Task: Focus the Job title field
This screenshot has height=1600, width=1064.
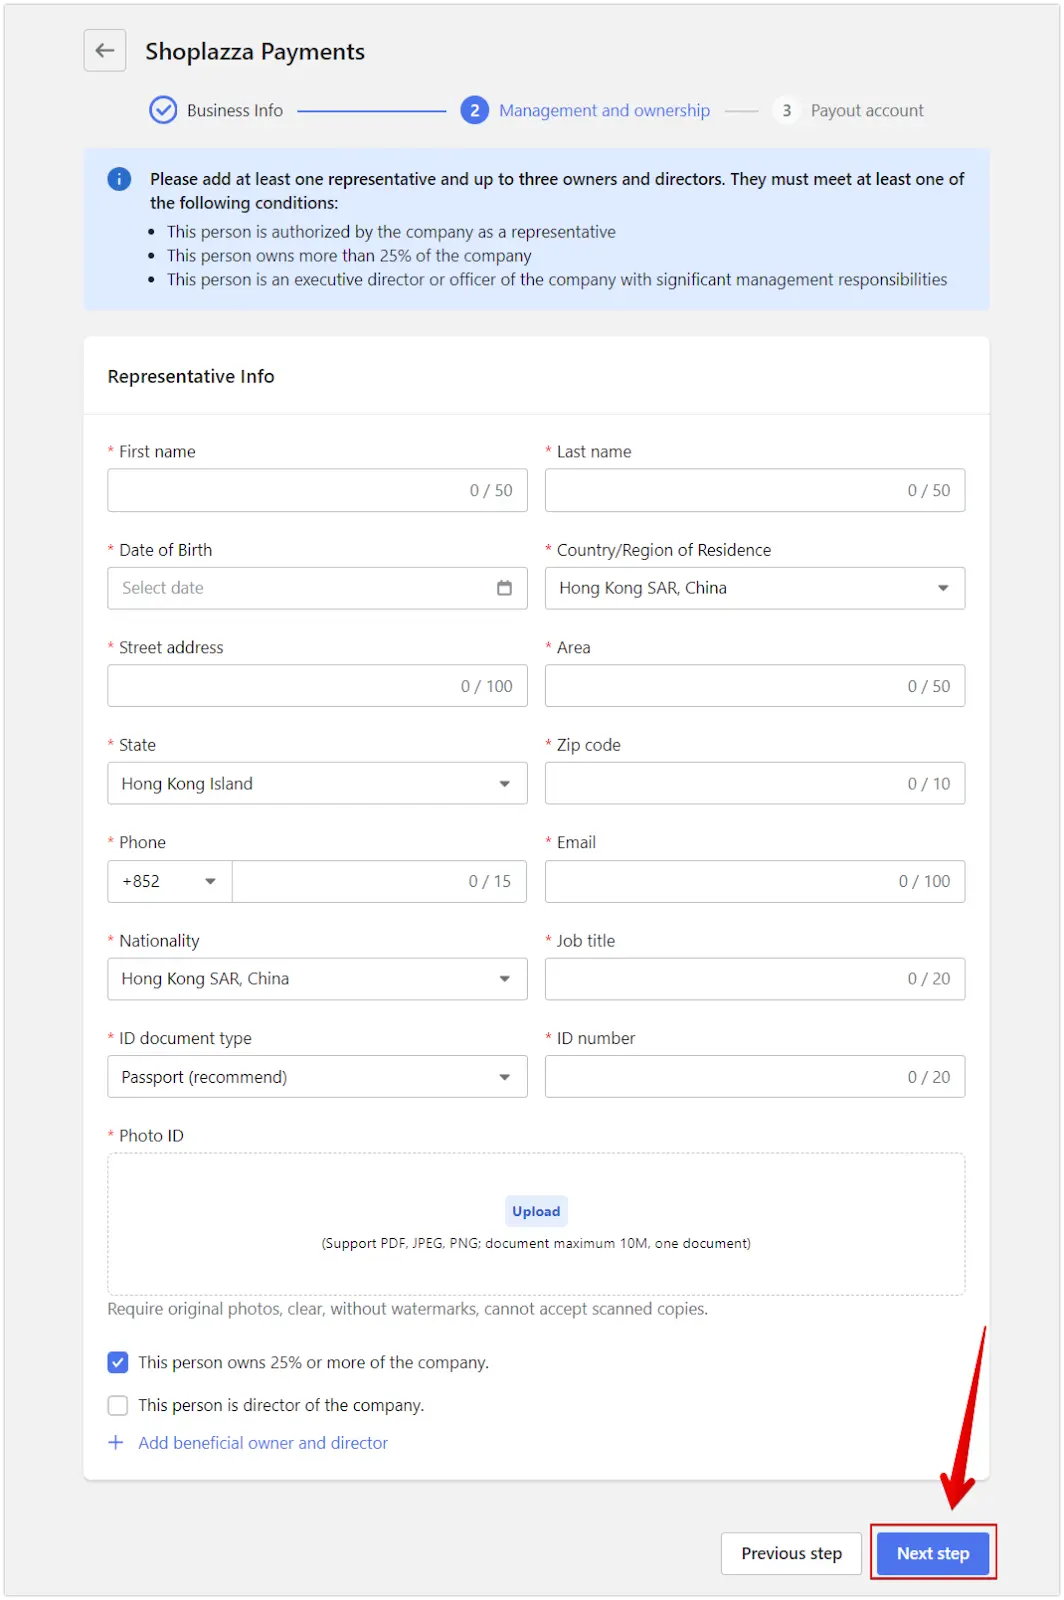Action: [755, 979]
